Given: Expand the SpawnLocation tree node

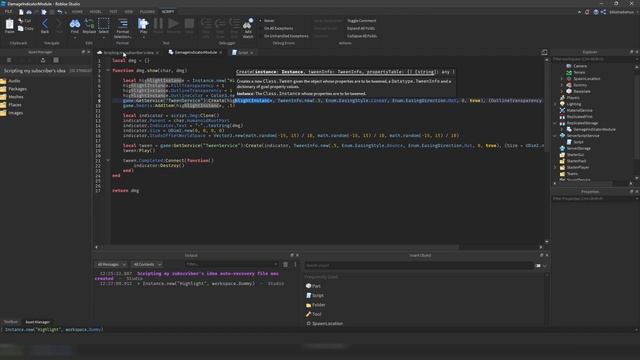Looking at the screenshot, I should (x=562, y=78).
